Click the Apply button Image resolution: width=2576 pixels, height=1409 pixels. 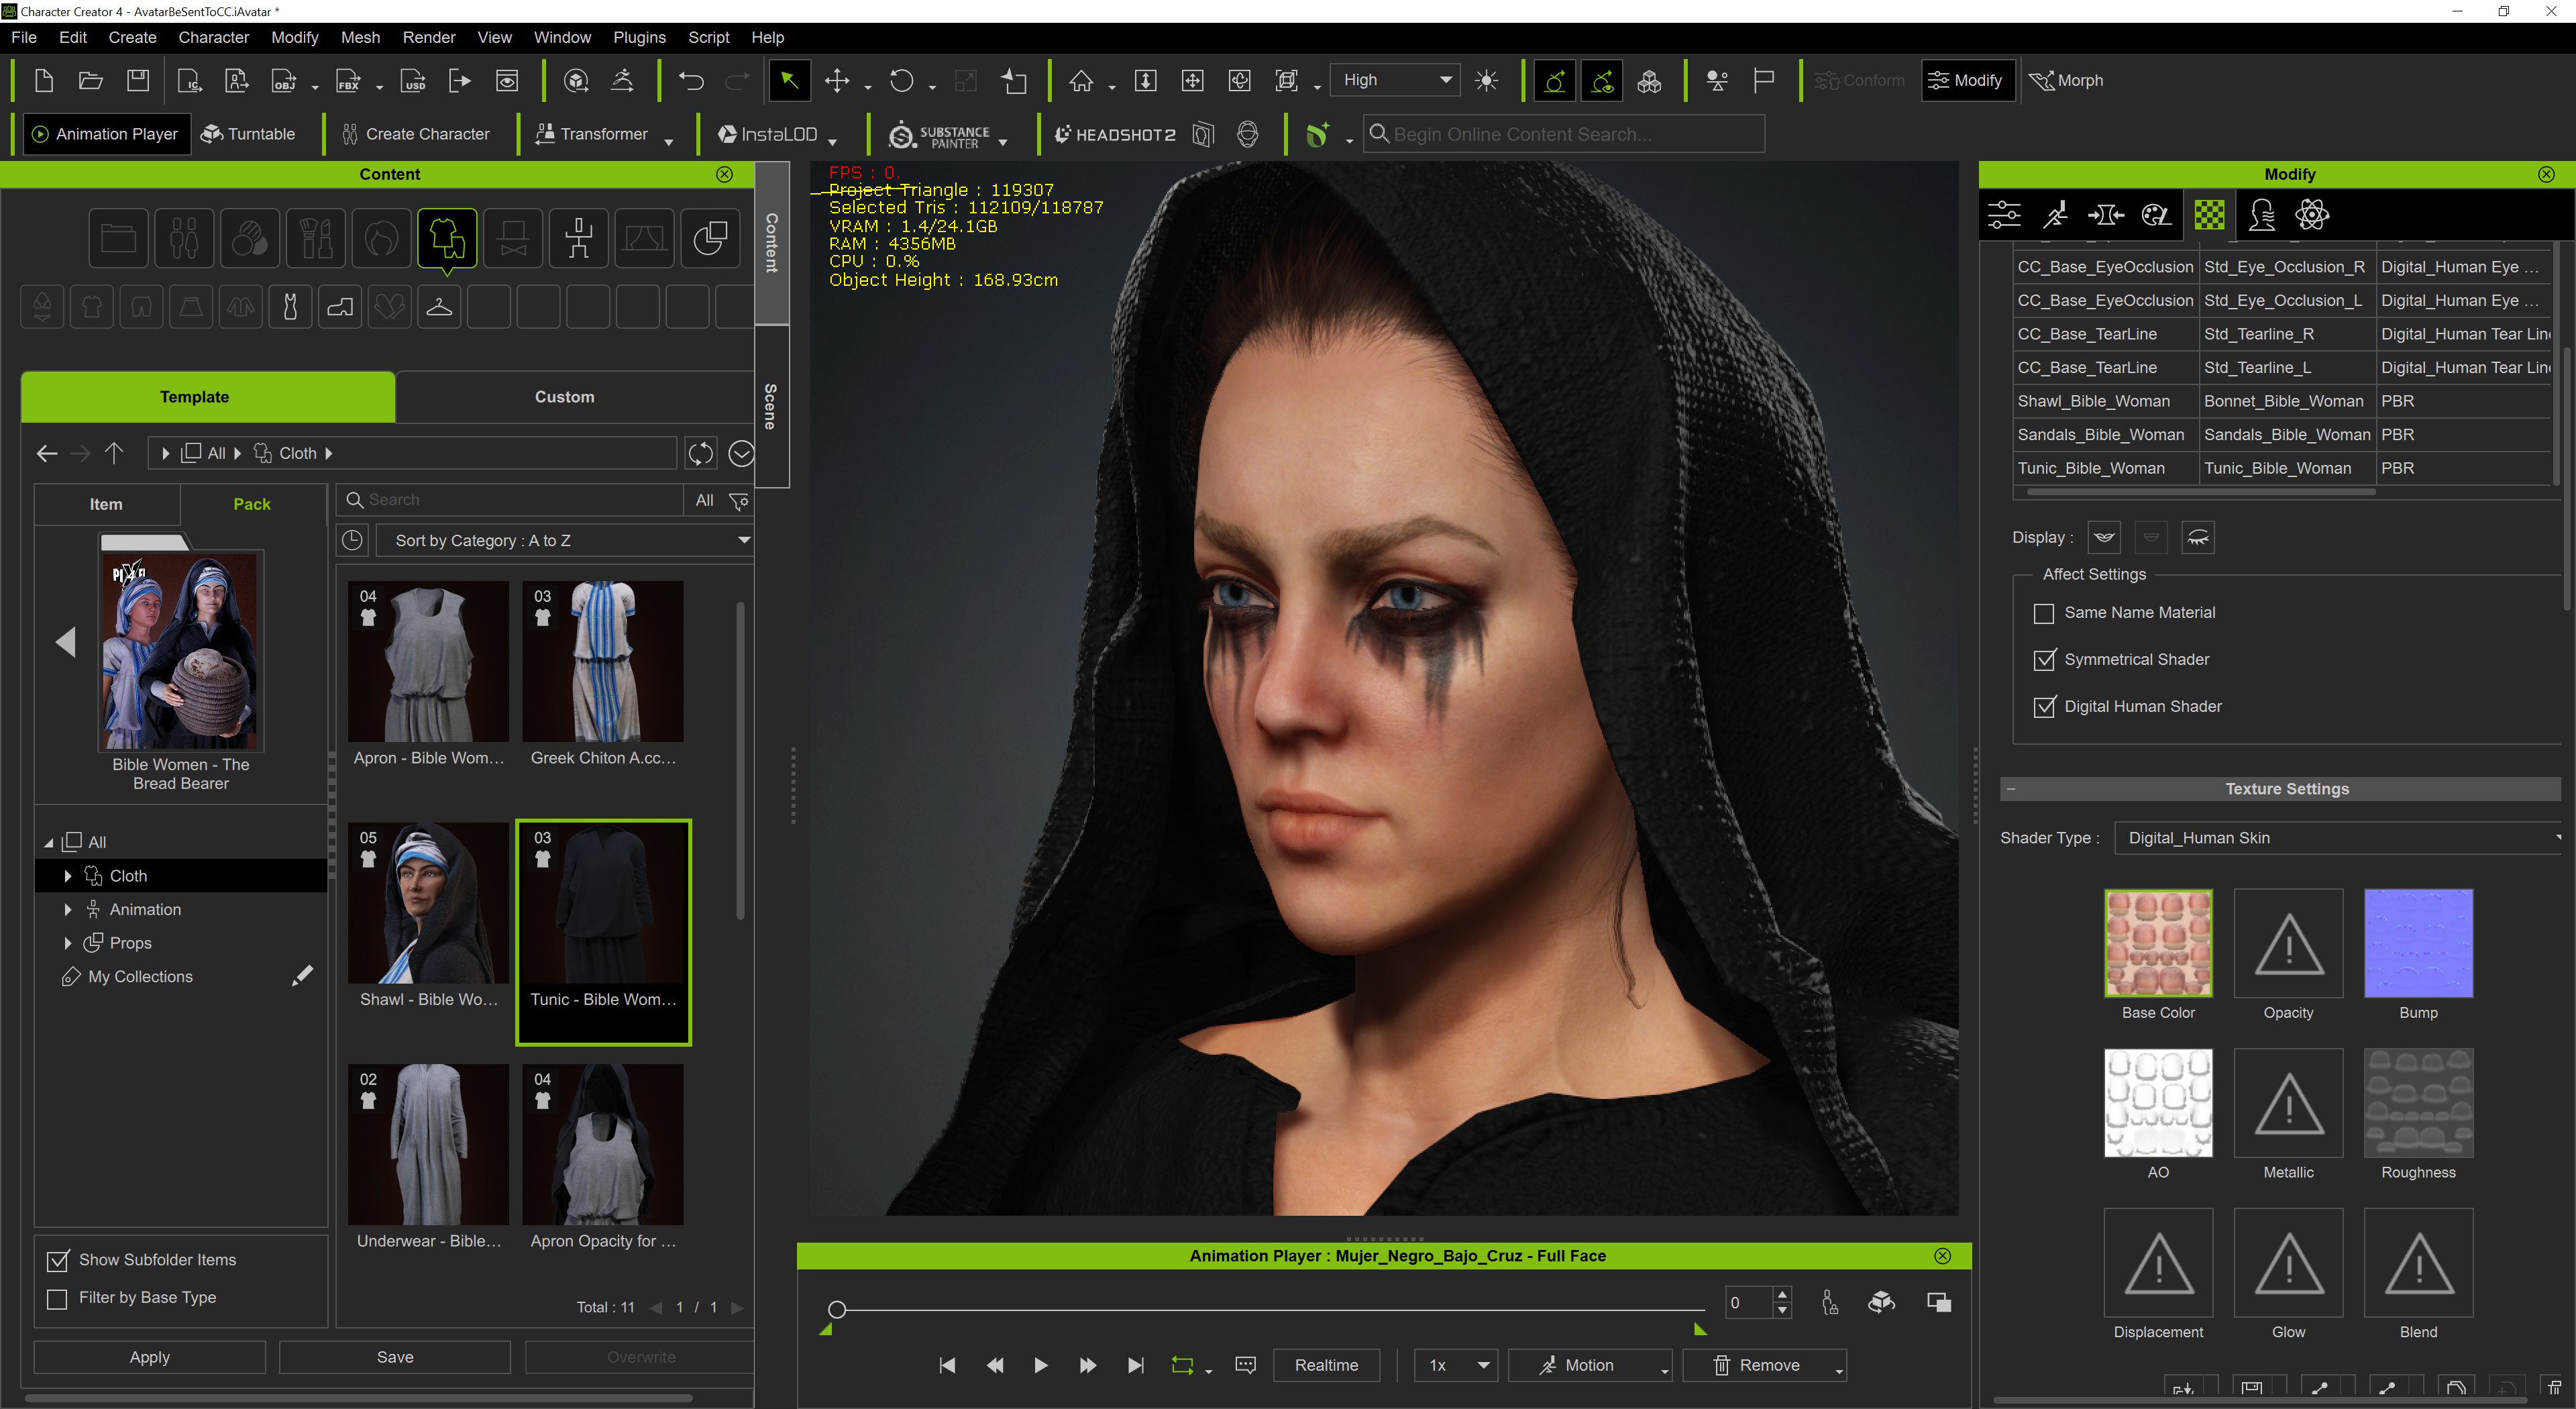[149, 1357]
